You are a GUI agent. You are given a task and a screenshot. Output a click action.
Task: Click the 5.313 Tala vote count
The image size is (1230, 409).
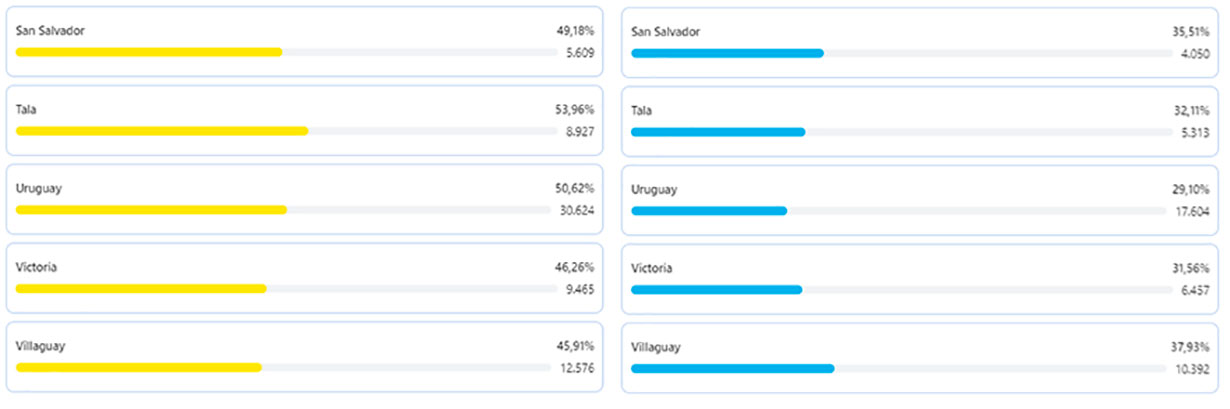(1194, 131)
